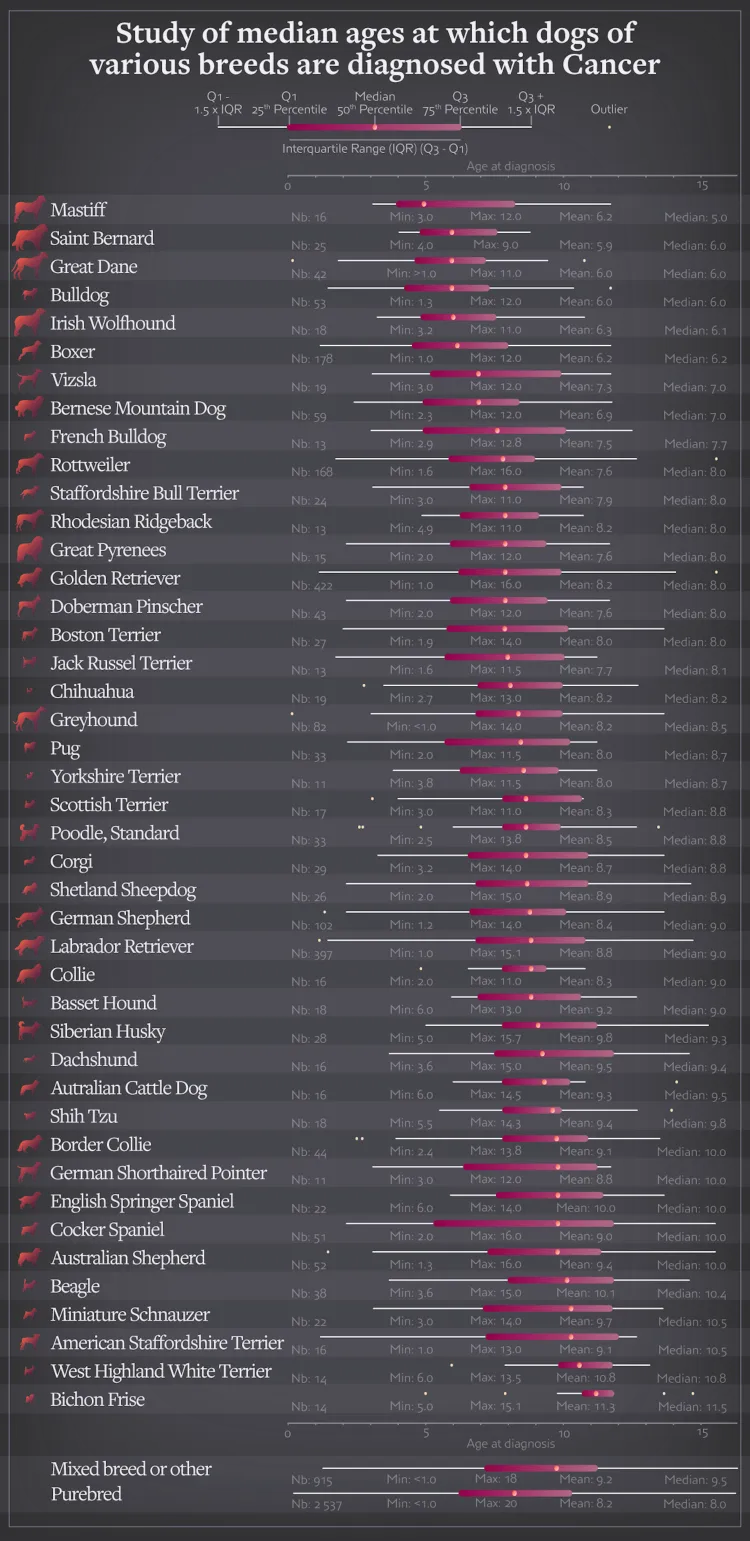Select the Bernese Mountain Dog icon
This screenshot has height=1541, width=750.
click(29, 408)
